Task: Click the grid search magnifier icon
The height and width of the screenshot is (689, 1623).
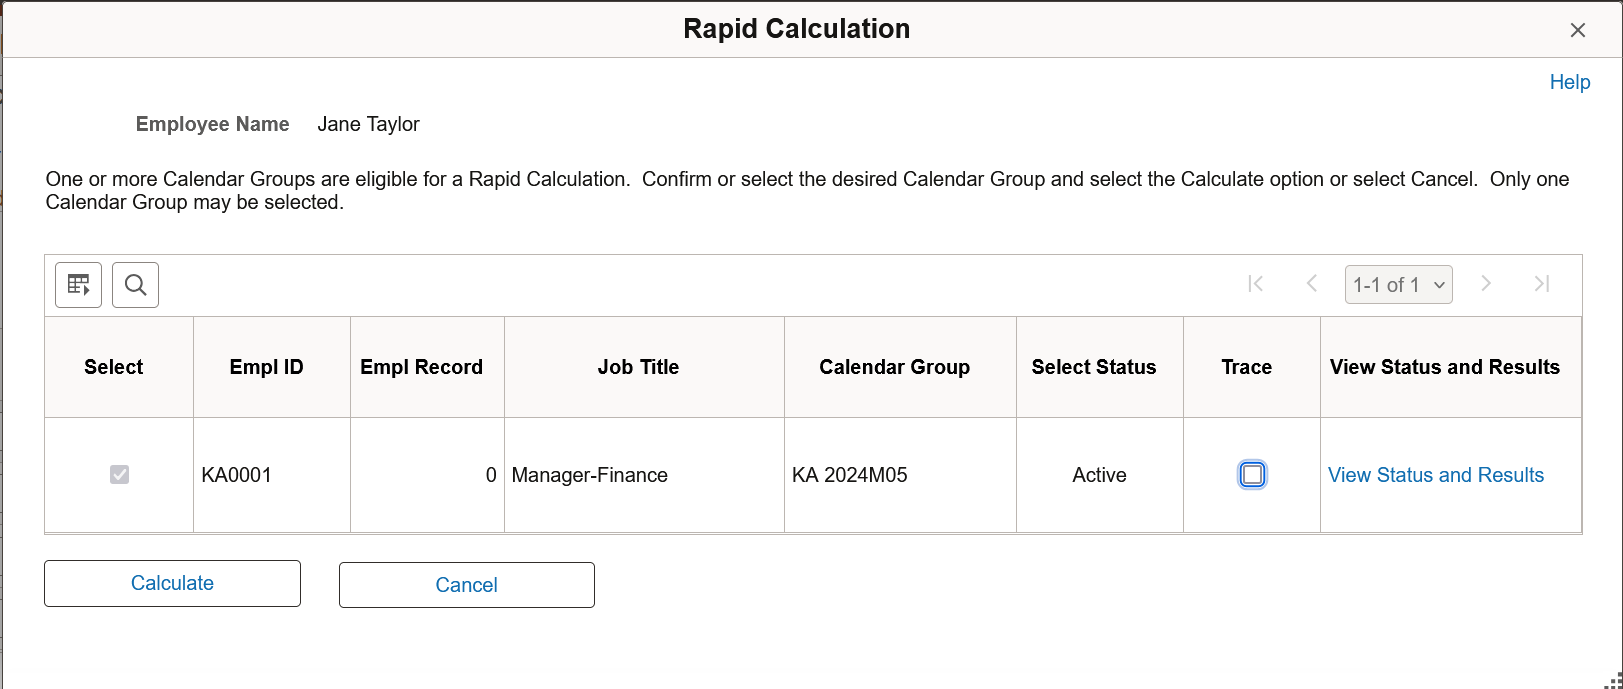Action: pyautogui.click(x=136, y=285)
